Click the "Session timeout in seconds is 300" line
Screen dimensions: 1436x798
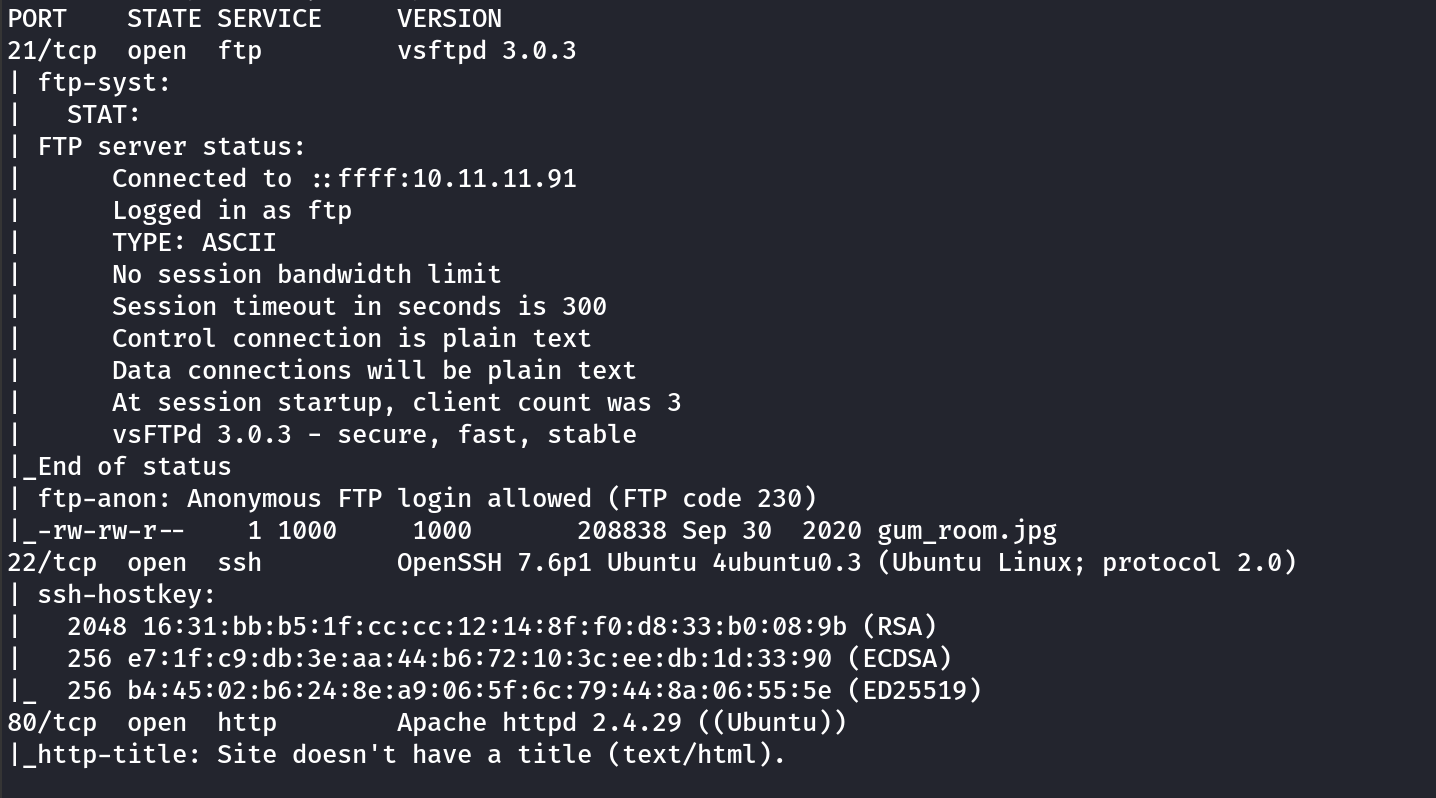coord(359,306)
